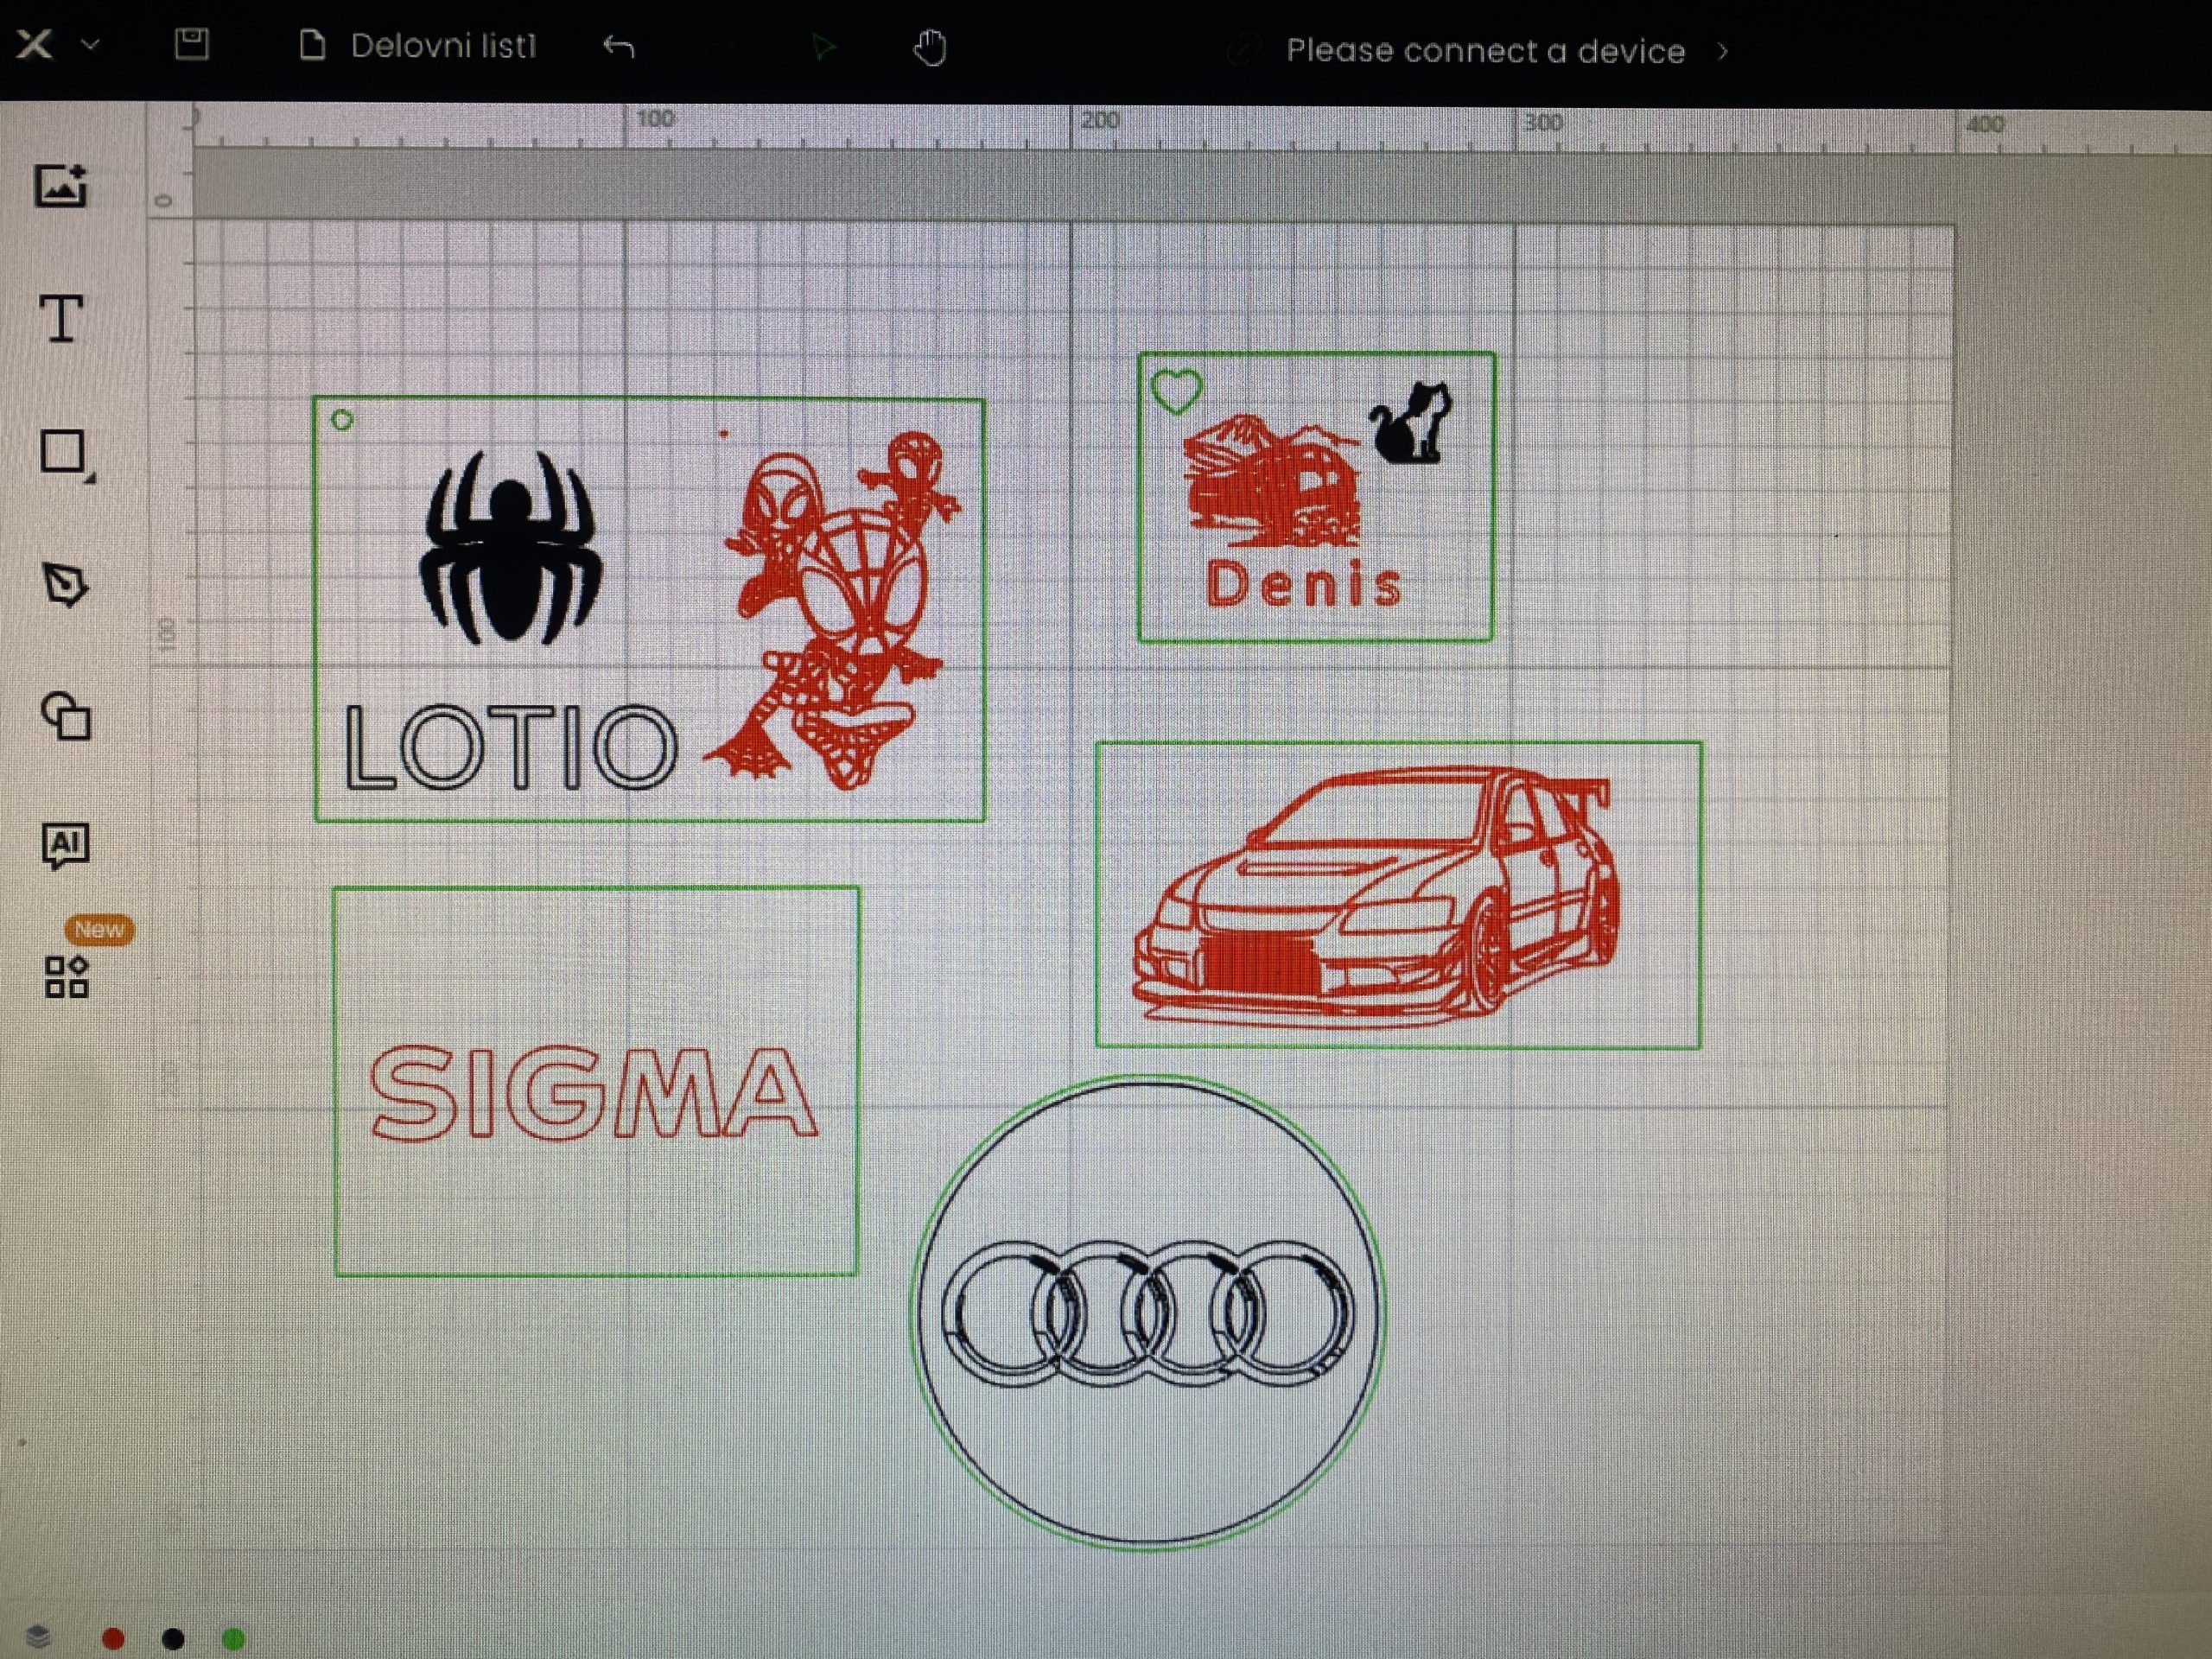This screenshot has height=1659, width=2212.
Task: Click the device link status icon
Action: (1243, 50)
